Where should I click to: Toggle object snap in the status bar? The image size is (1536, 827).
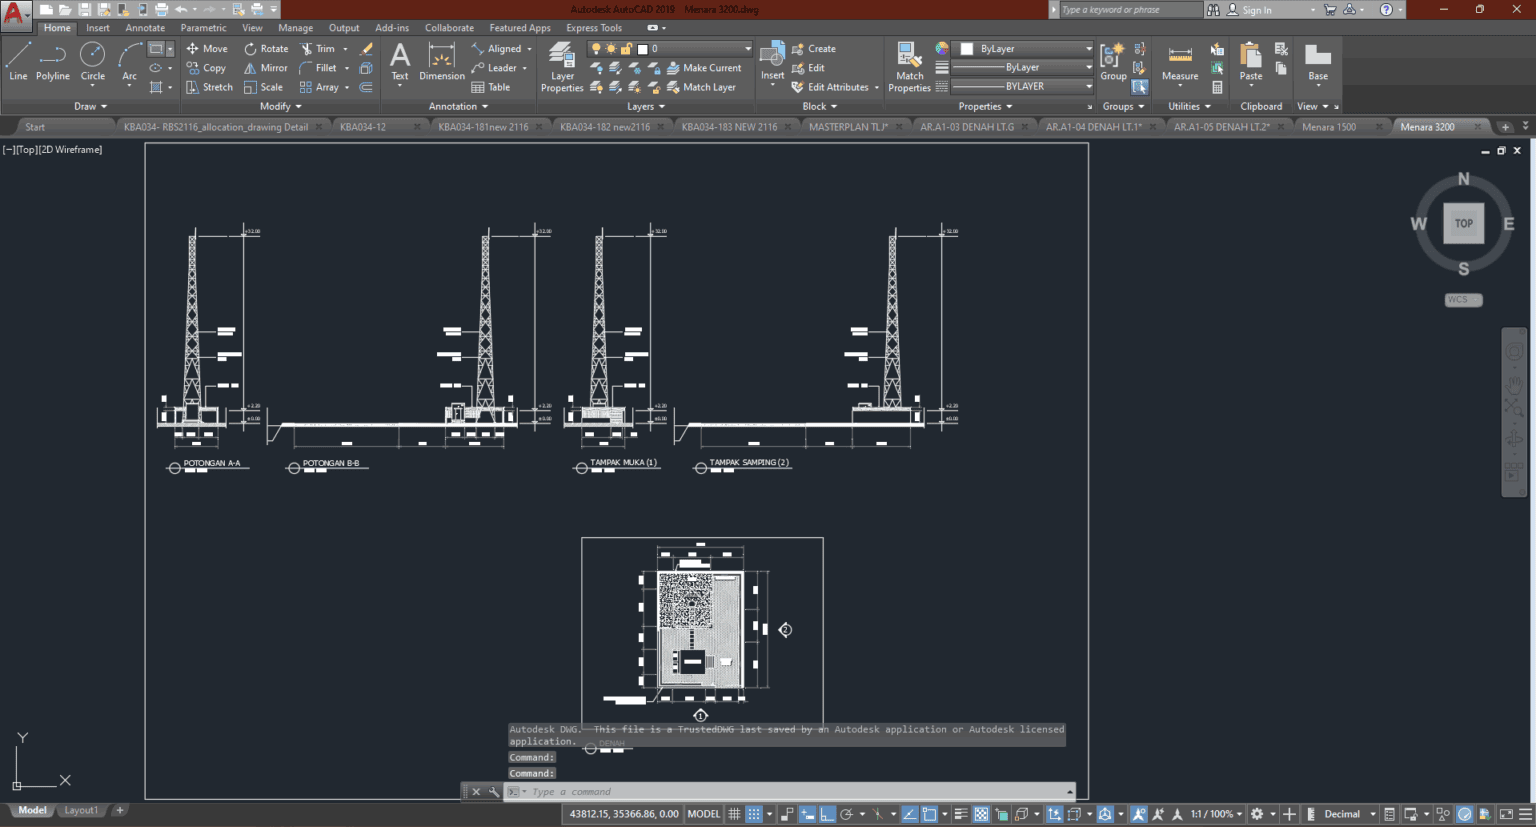point(930,813)
